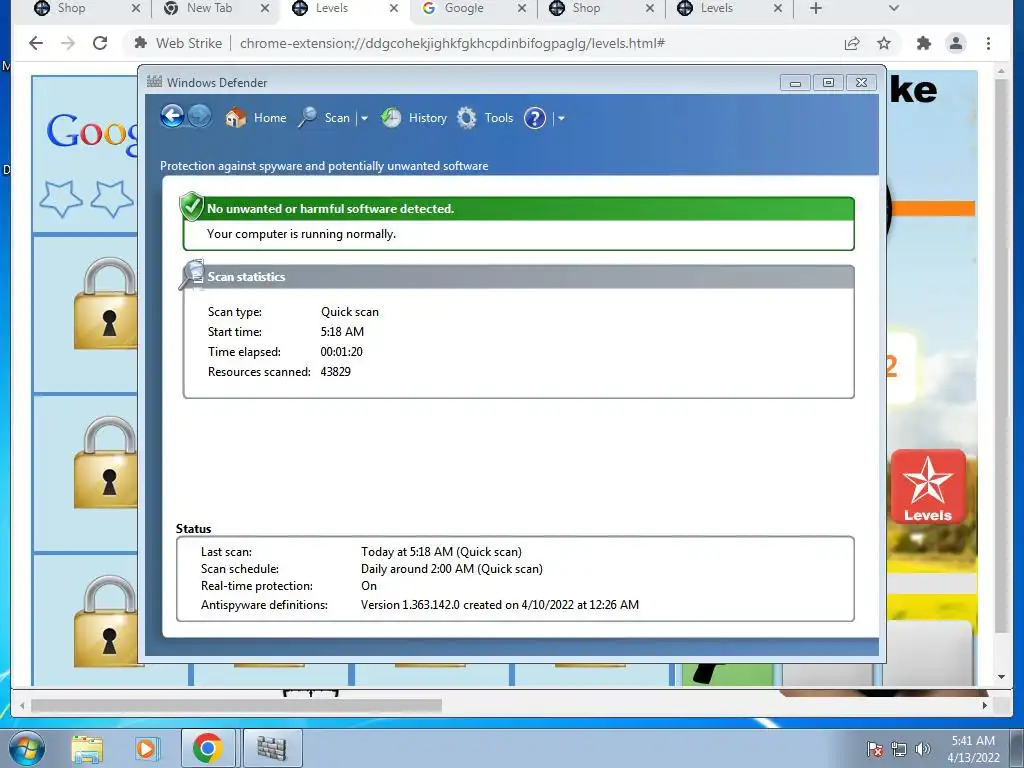Click the bottom padlock level in Levels page
The image size is (1024, 768).
pos(106,622)
